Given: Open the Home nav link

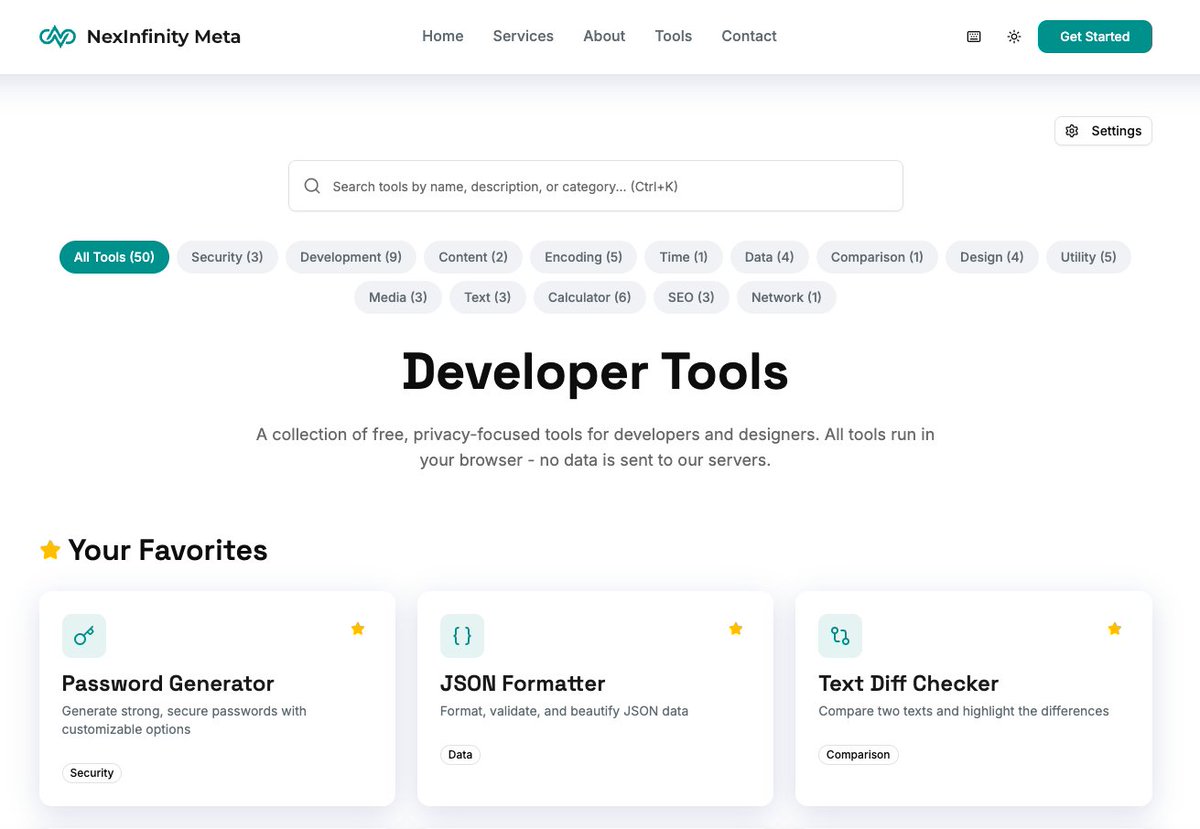Looking at the screenshot, I should pos(443,36).
